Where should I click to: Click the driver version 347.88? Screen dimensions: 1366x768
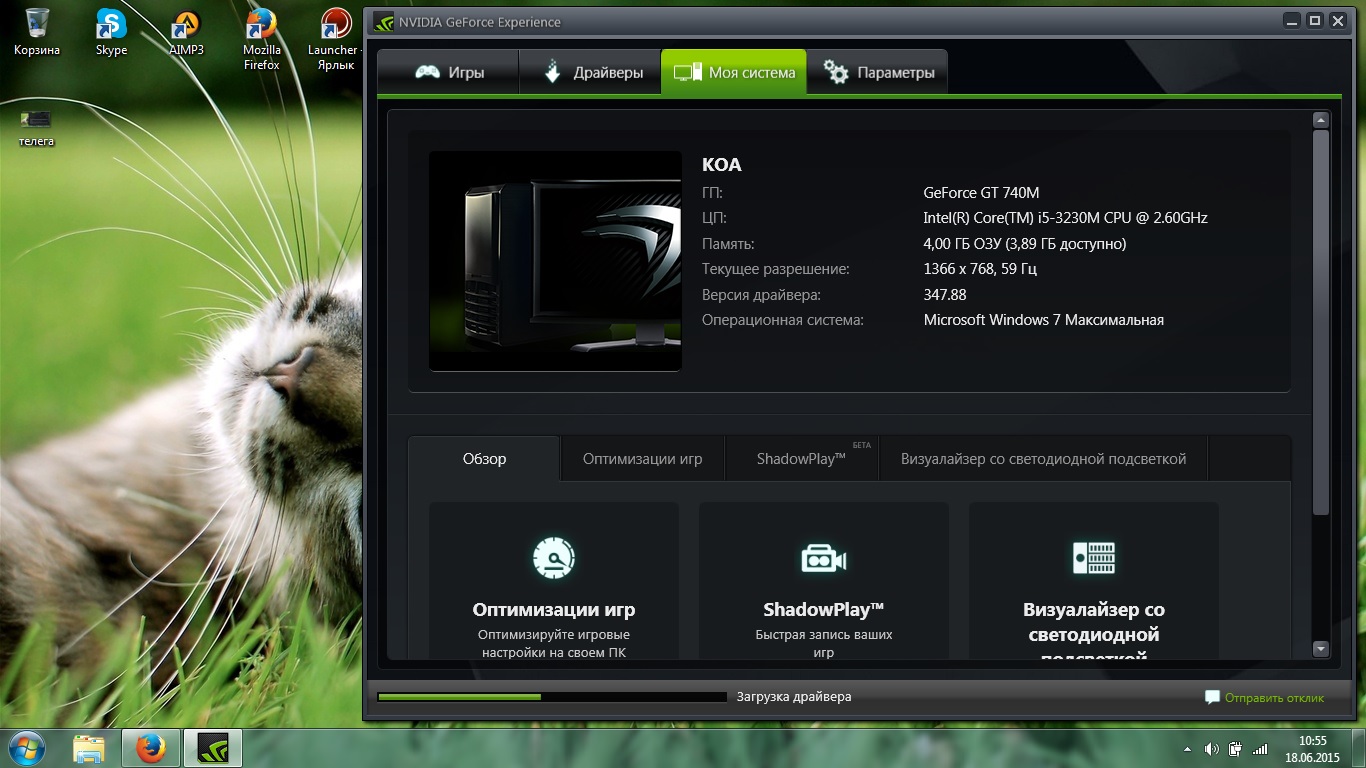pyautogui.click(x=945, y=295)
